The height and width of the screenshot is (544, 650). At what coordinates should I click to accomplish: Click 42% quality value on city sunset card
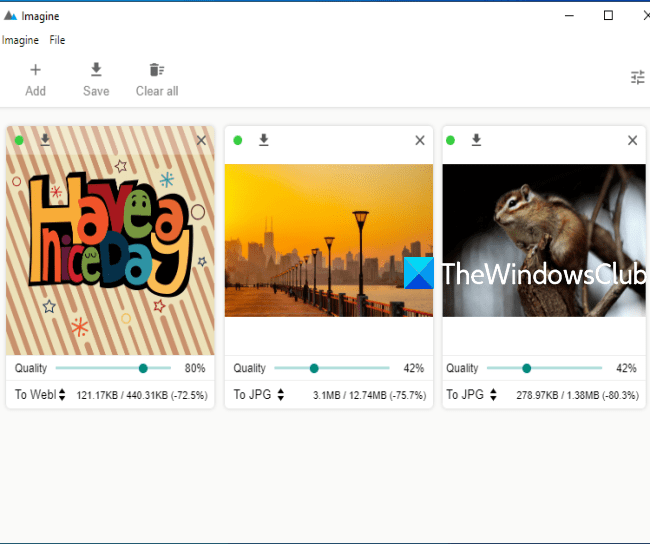point(414,368)
